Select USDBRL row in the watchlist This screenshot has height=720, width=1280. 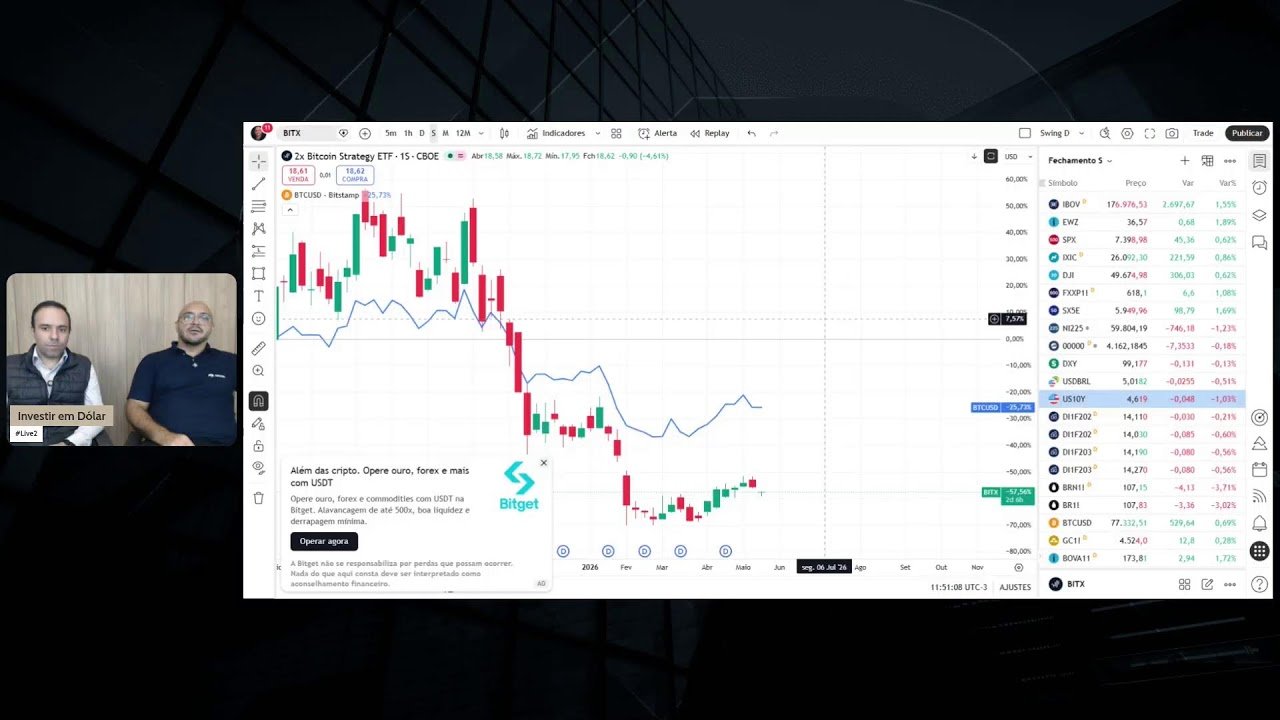(1141, 381)
